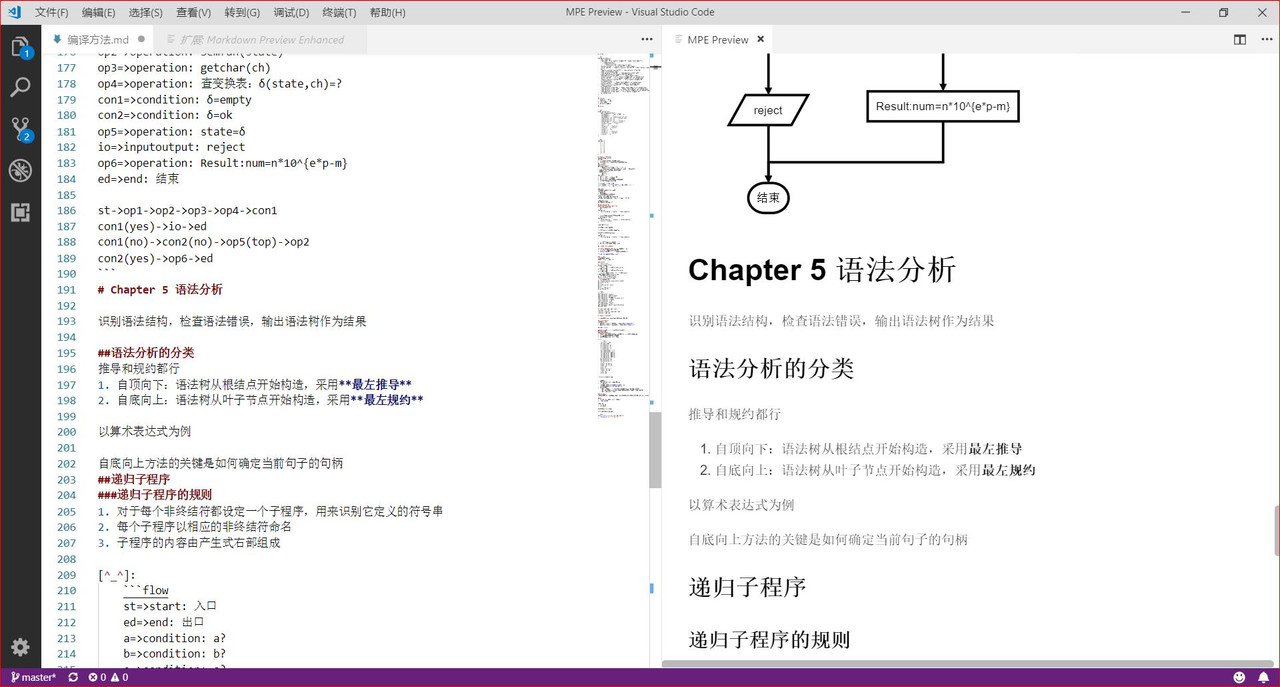
Task: Open the Extensions view in activity bar
Action: [x=20, y=212]
